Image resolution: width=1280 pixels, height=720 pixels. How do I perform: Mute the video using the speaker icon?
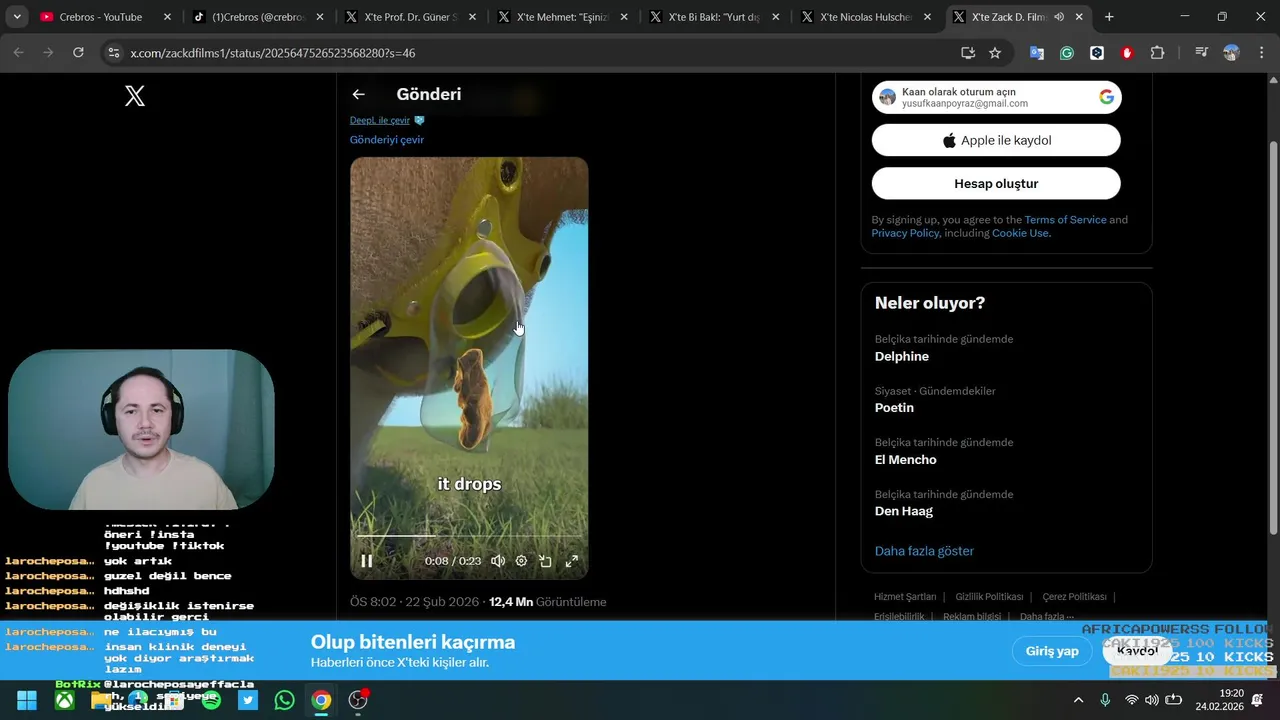click(497, 561)
